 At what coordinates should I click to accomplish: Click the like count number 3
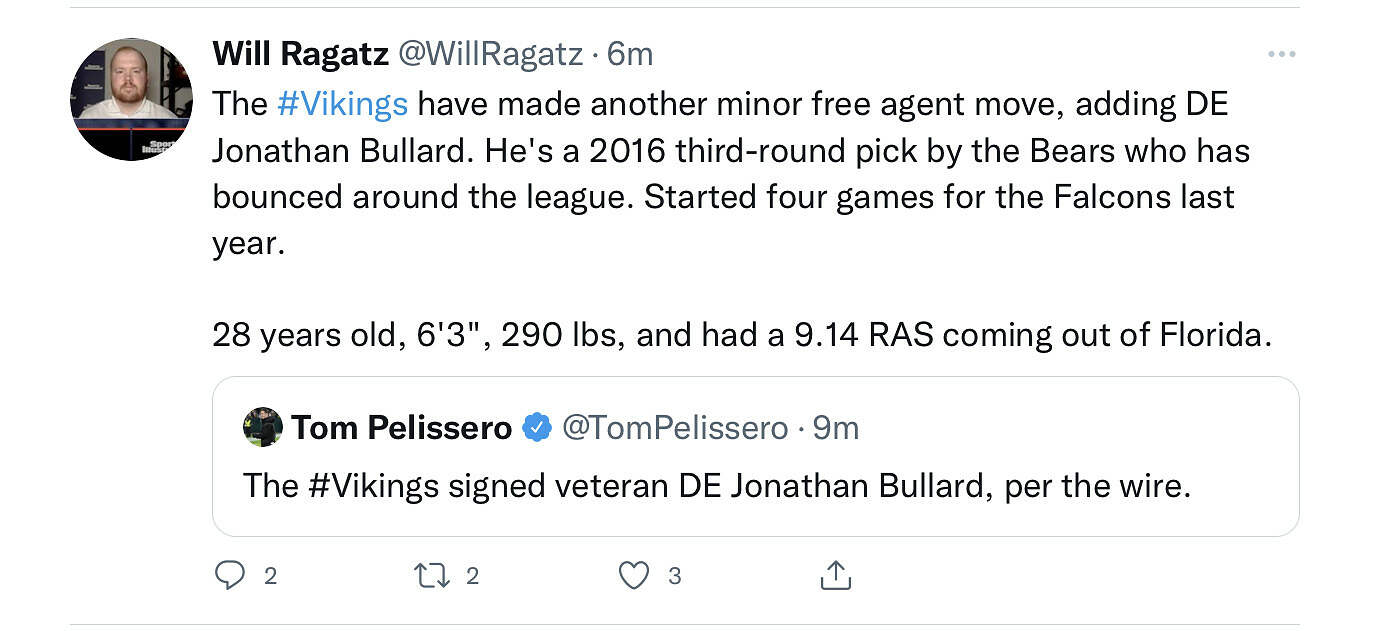click(x=675, y=575)
